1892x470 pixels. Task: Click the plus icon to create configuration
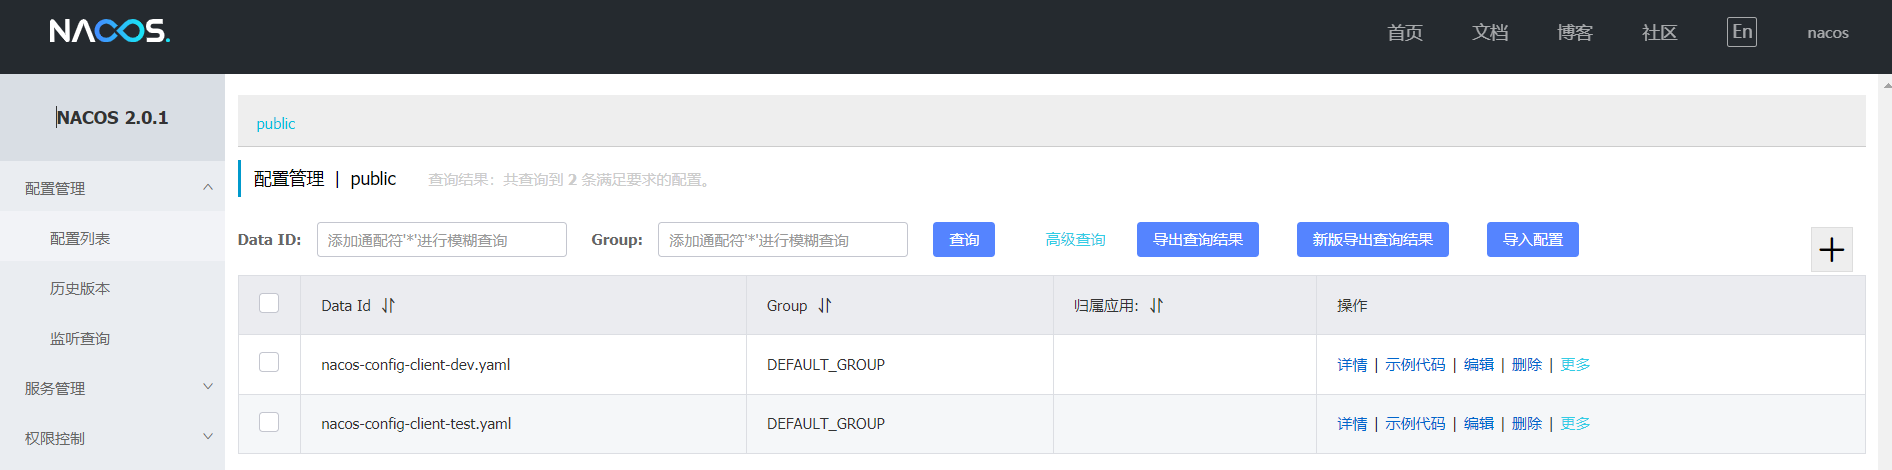[1831, 249]
